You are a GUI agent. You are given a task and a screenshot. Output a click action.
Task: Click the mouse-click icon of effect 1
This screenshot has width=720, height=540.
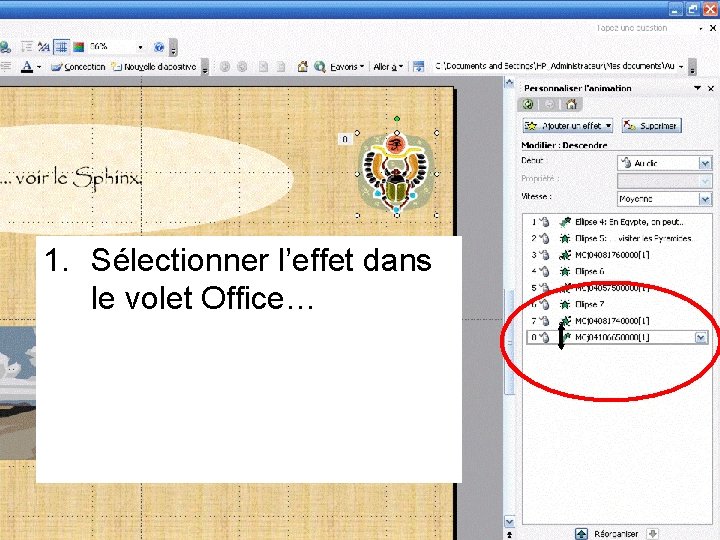[x=545, y=222]
